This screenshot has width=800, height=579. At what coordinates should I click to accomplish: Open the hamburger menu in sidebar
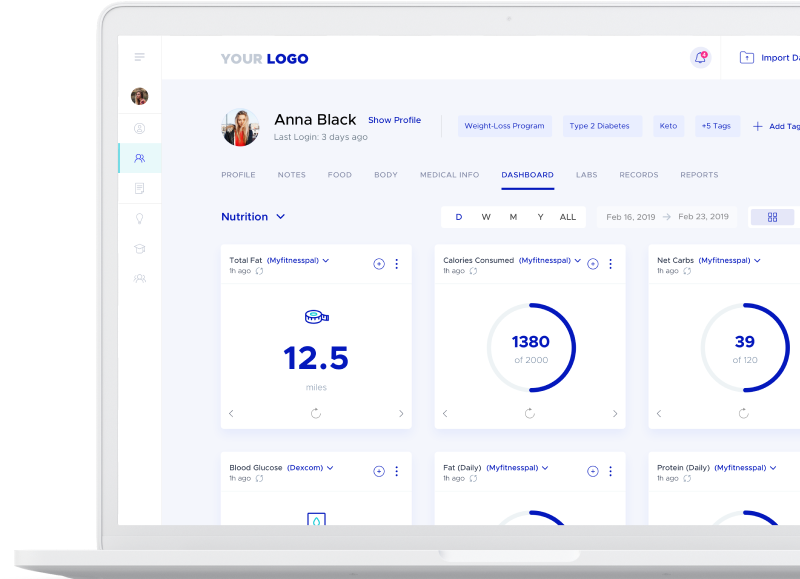coord(139,57)
